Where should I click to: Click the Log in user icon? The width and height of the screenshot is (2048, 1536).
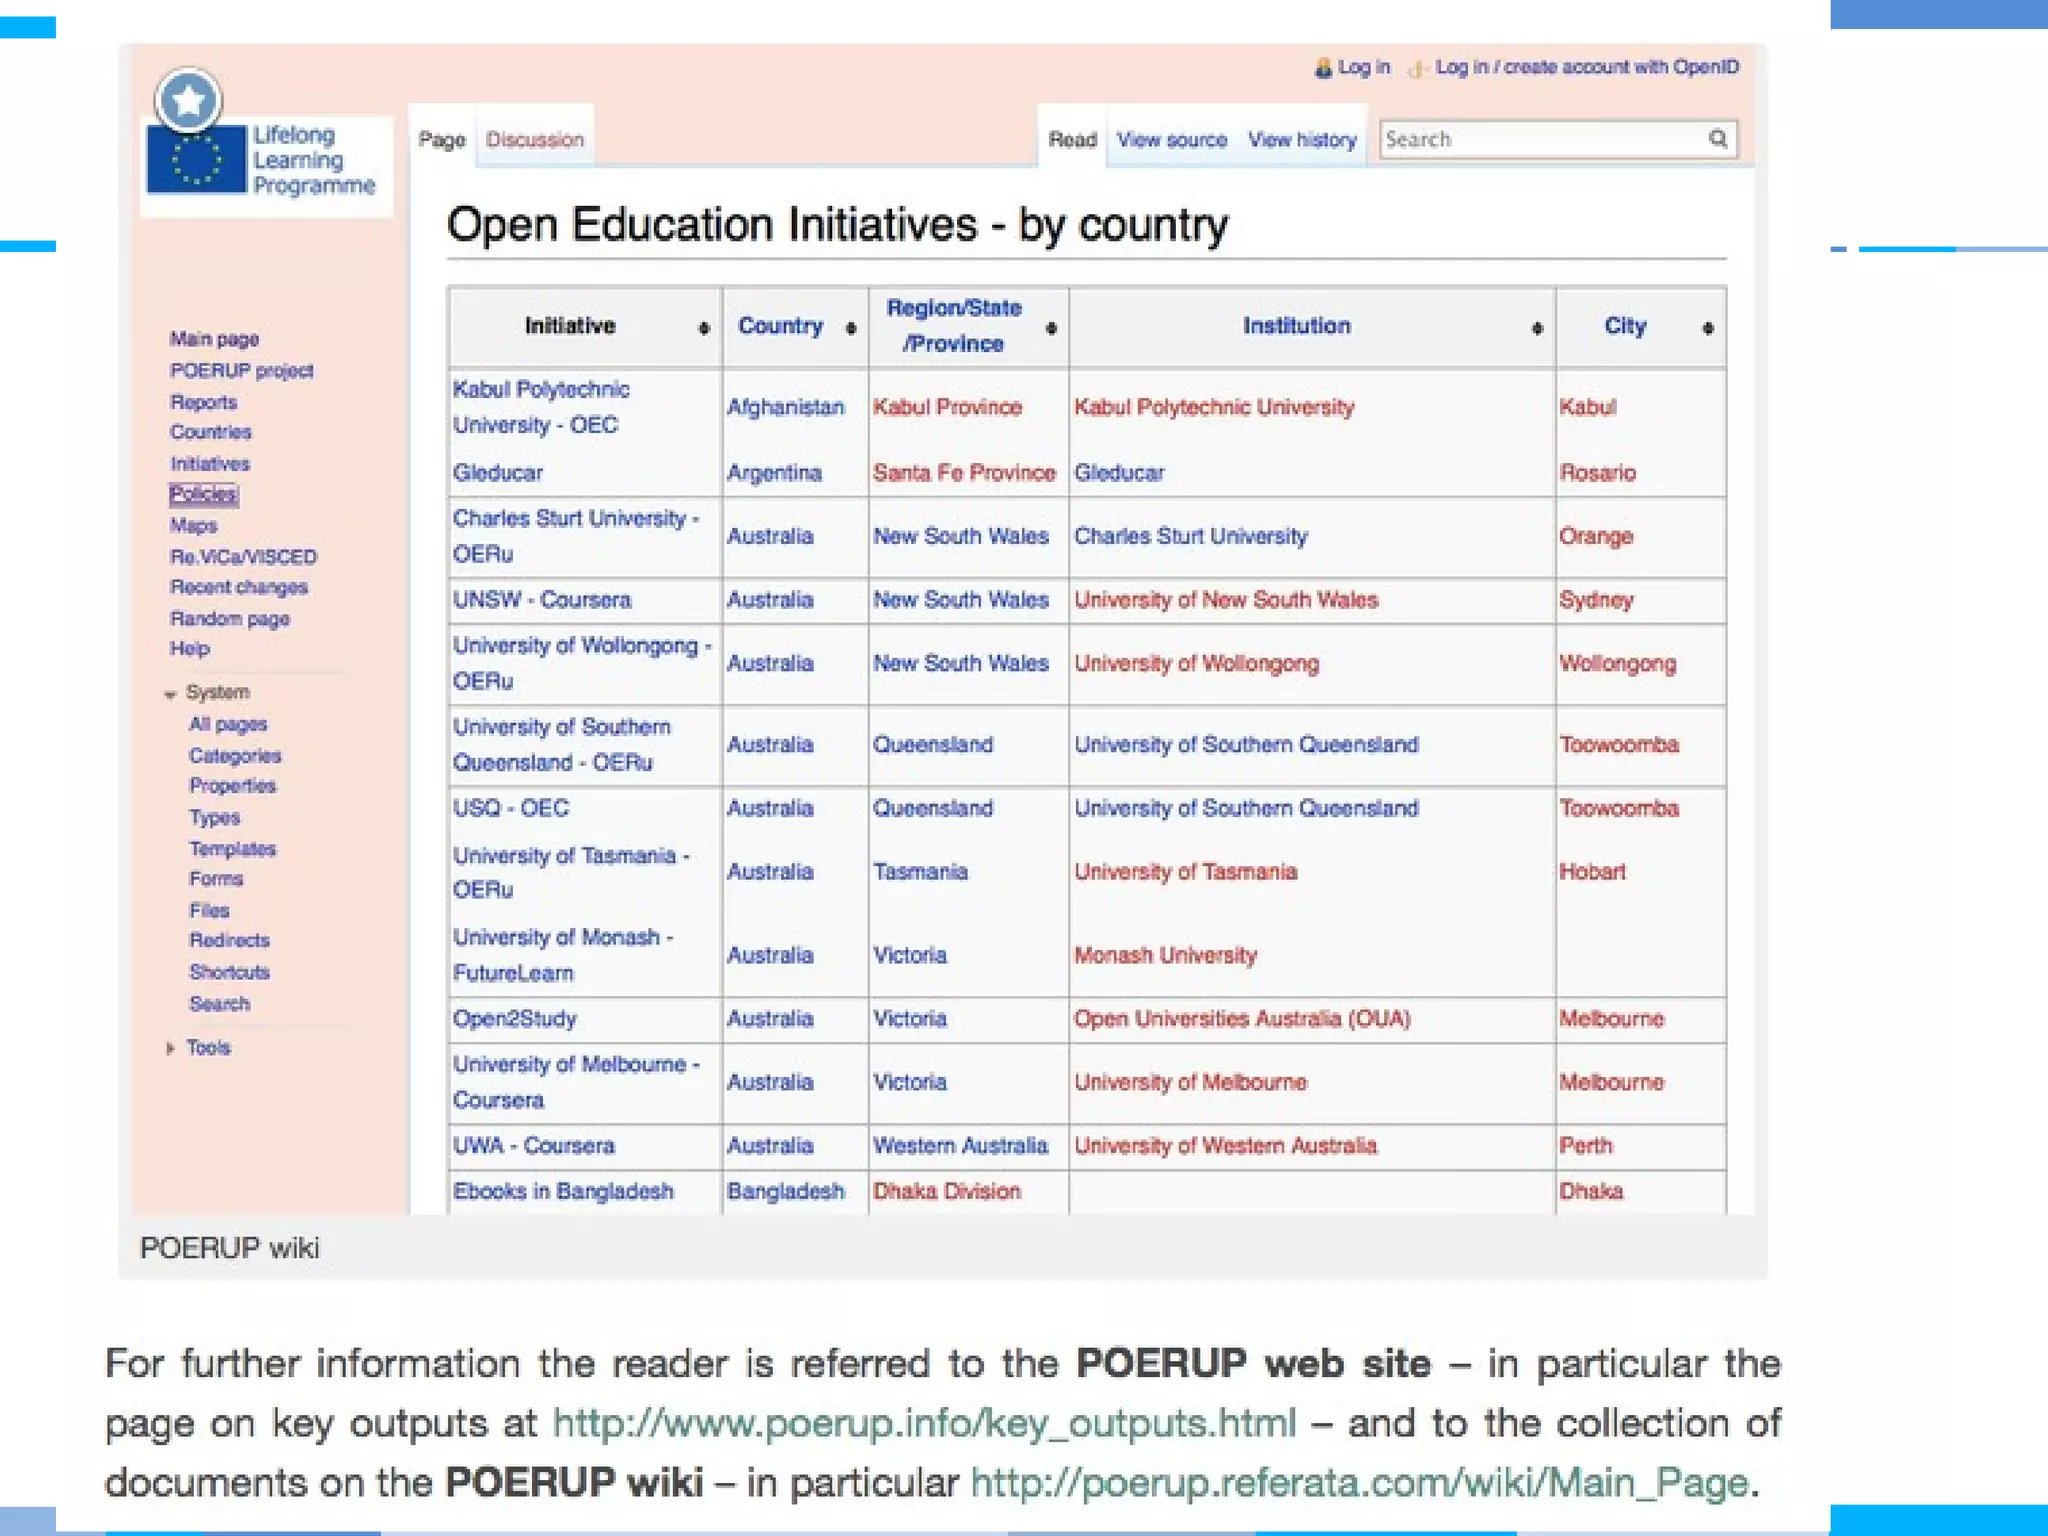1323,68
